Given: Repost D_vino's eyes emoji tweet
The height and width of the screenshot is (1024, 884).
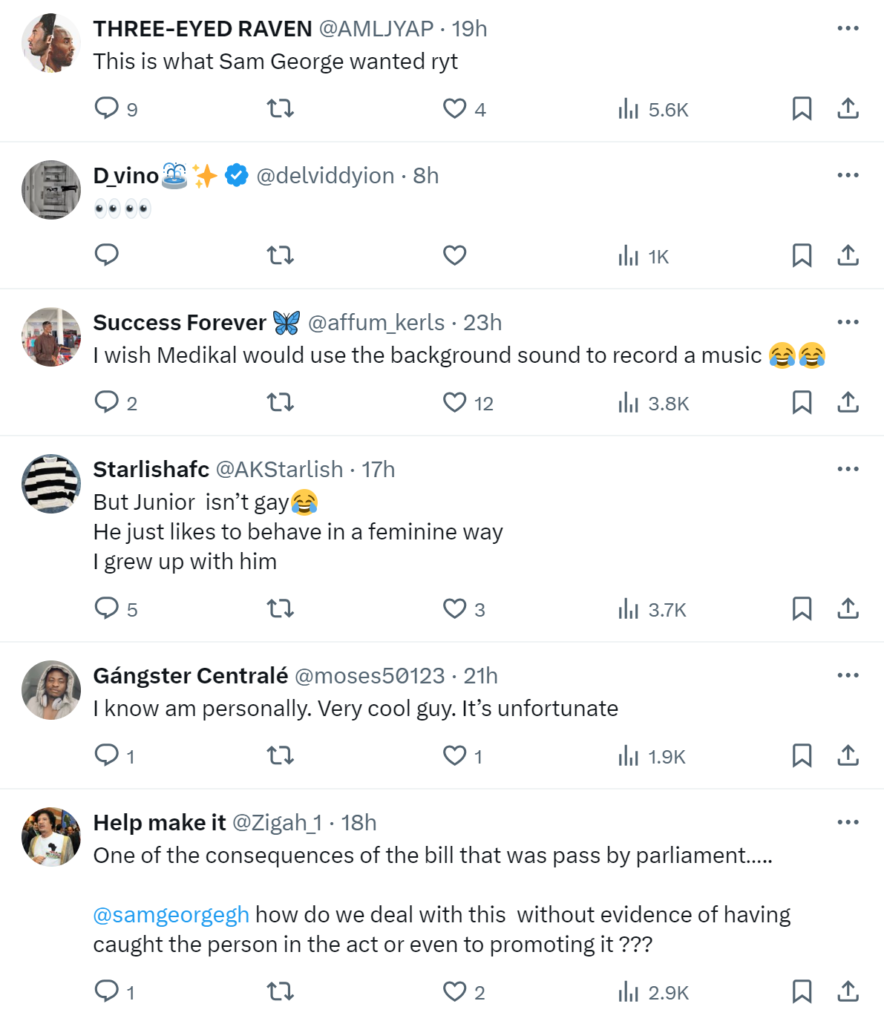Looking at the screenshot, I should [281, 256].
